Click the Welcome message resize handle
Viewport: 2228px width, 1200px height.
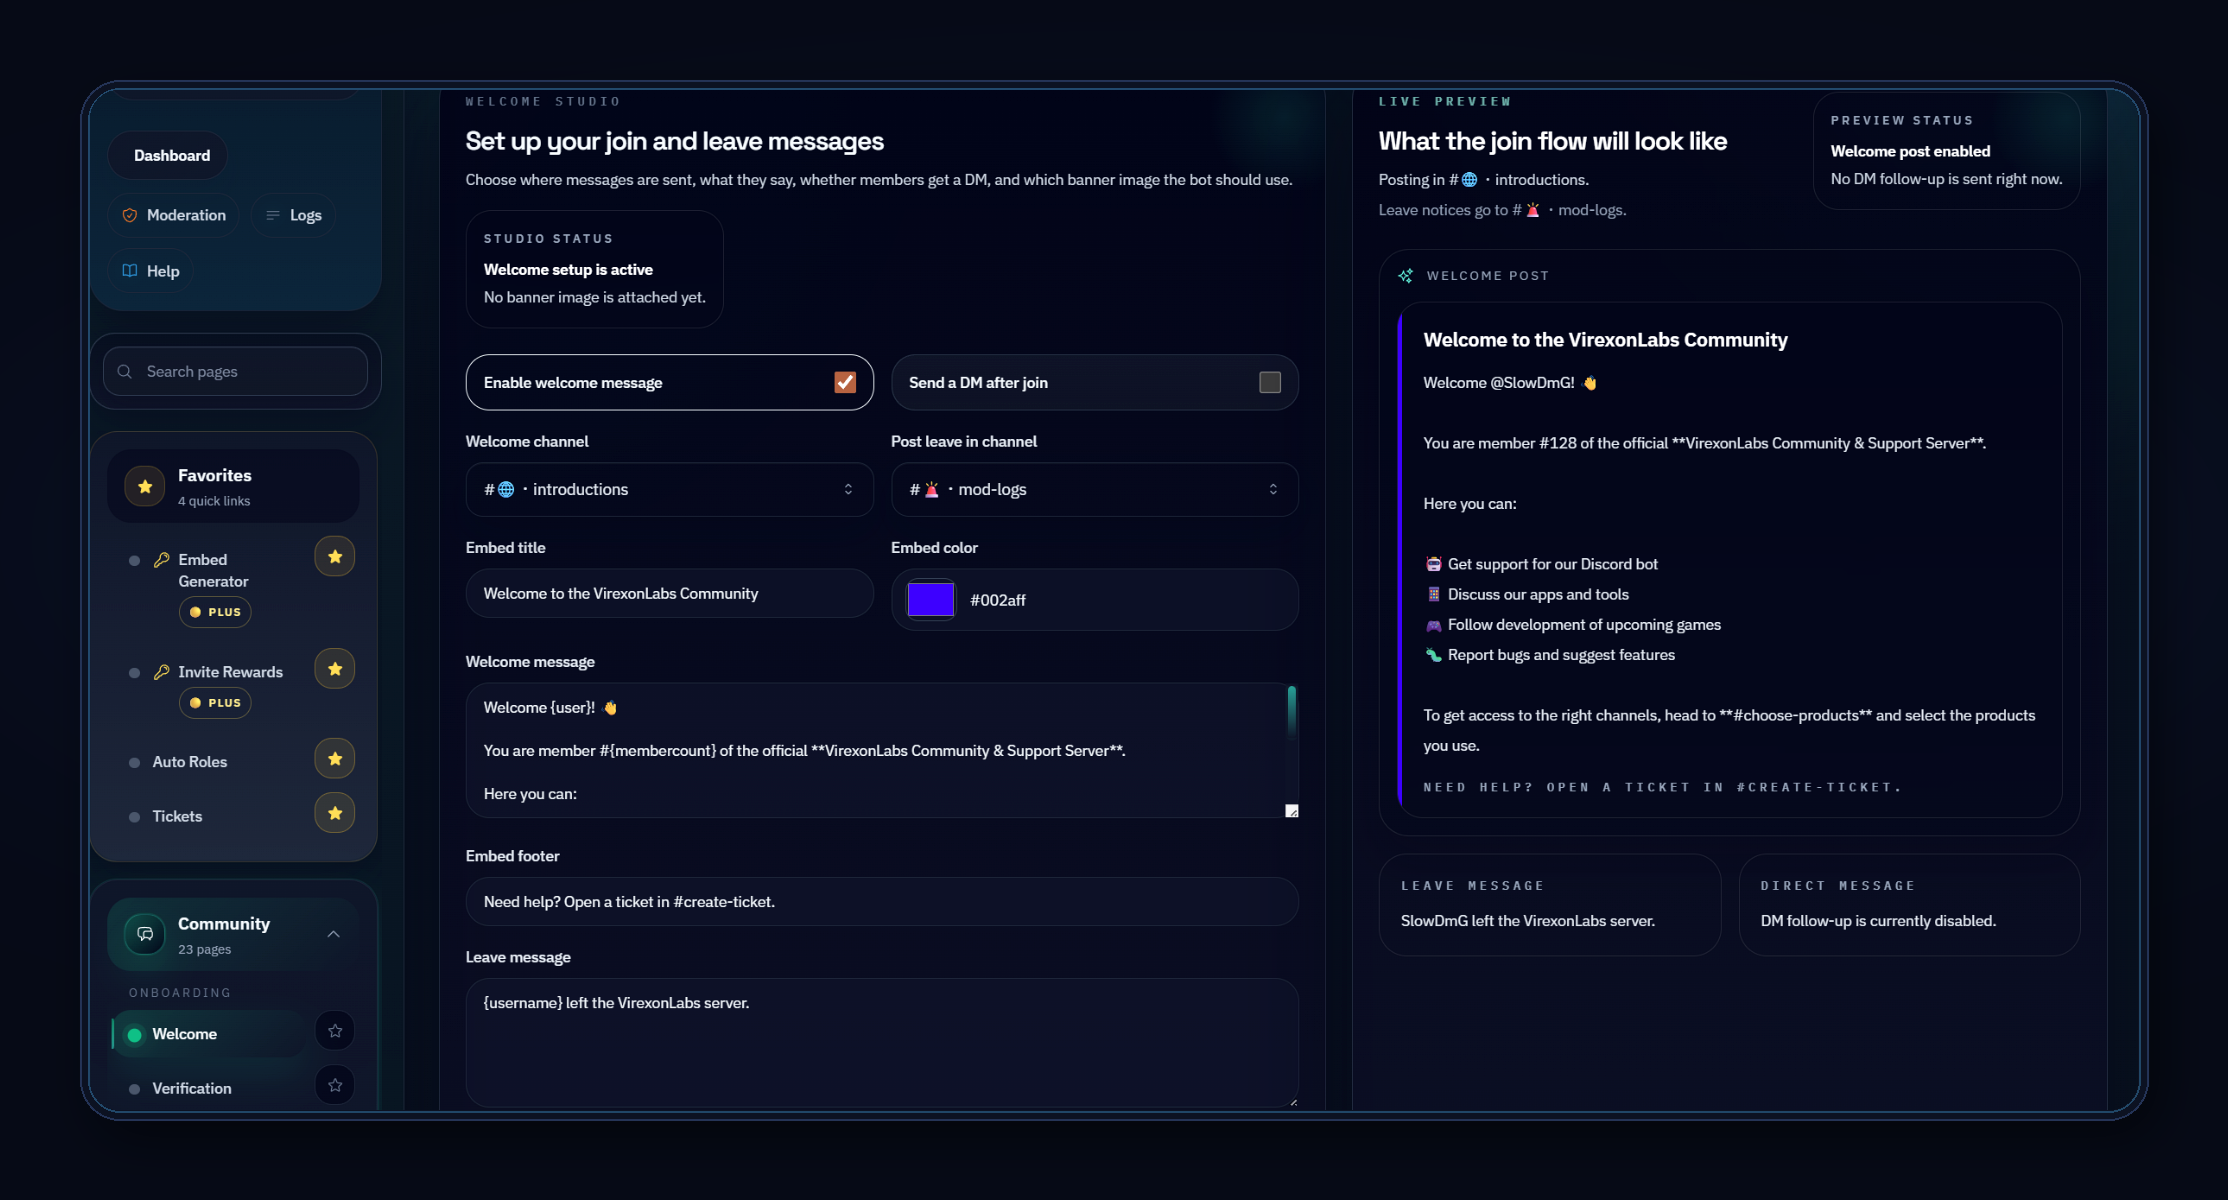click(x=1292, y=811)
